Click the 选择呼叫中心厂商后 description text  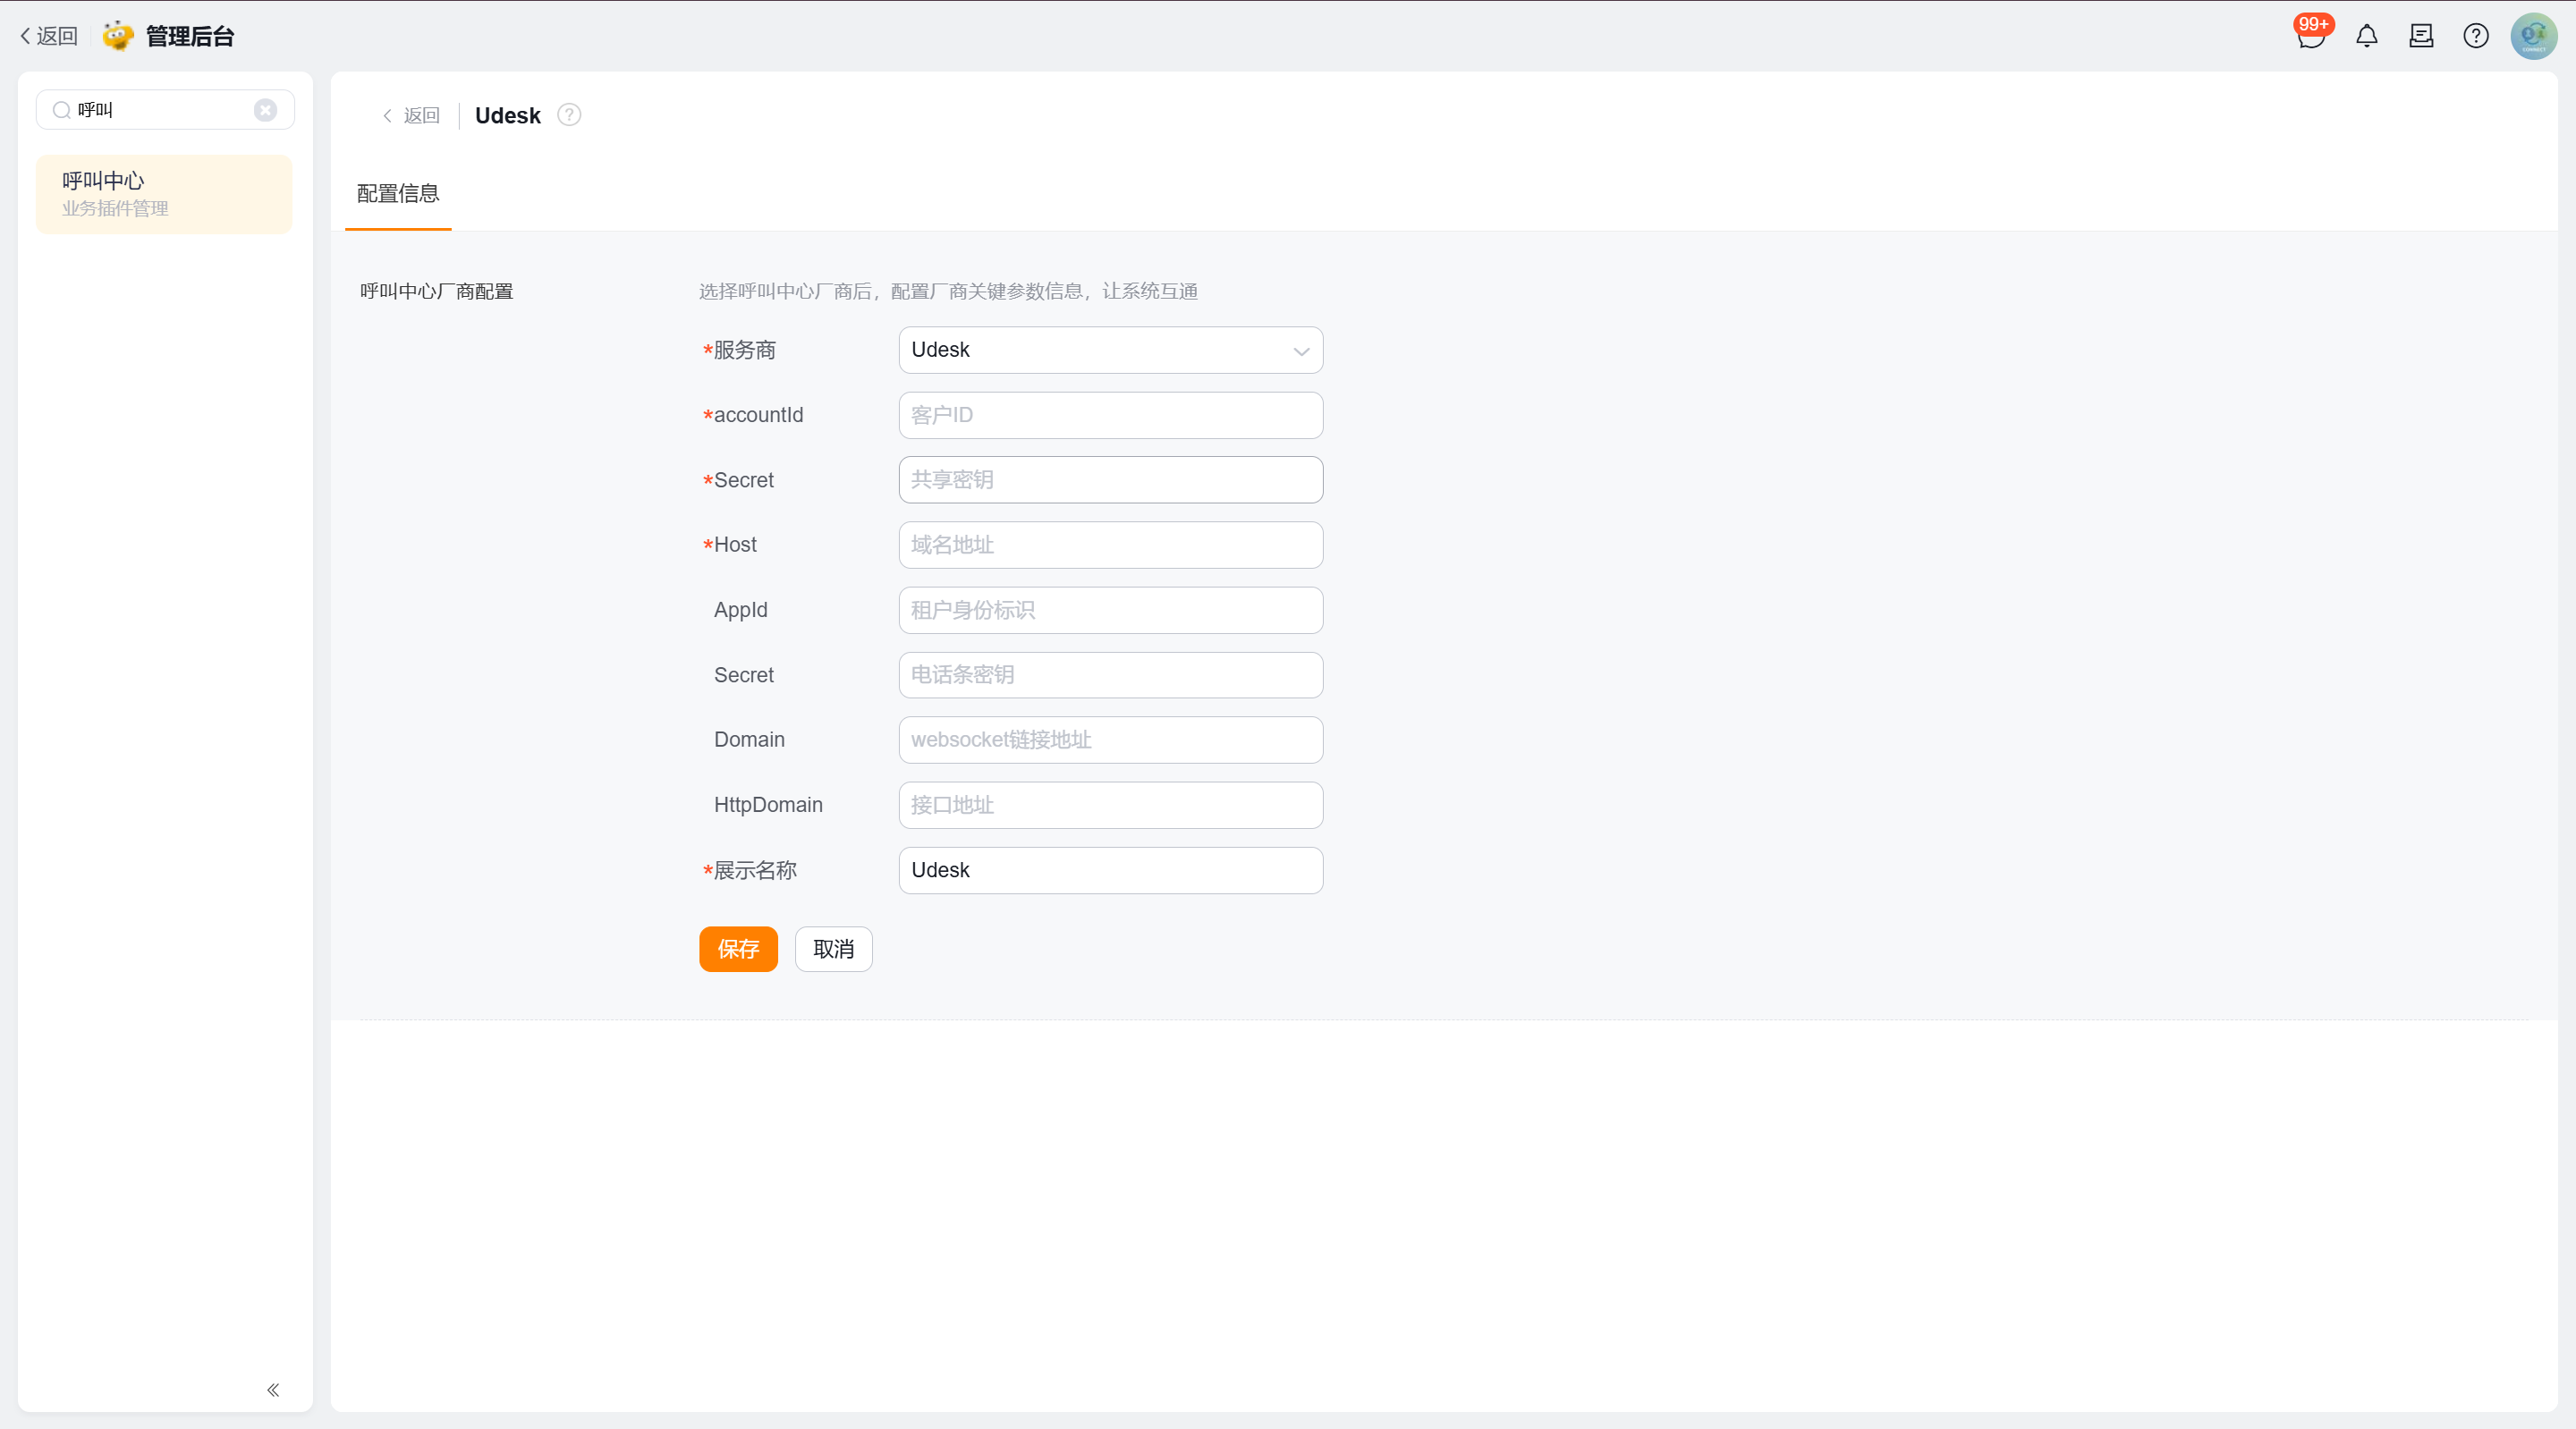[948, 291]
